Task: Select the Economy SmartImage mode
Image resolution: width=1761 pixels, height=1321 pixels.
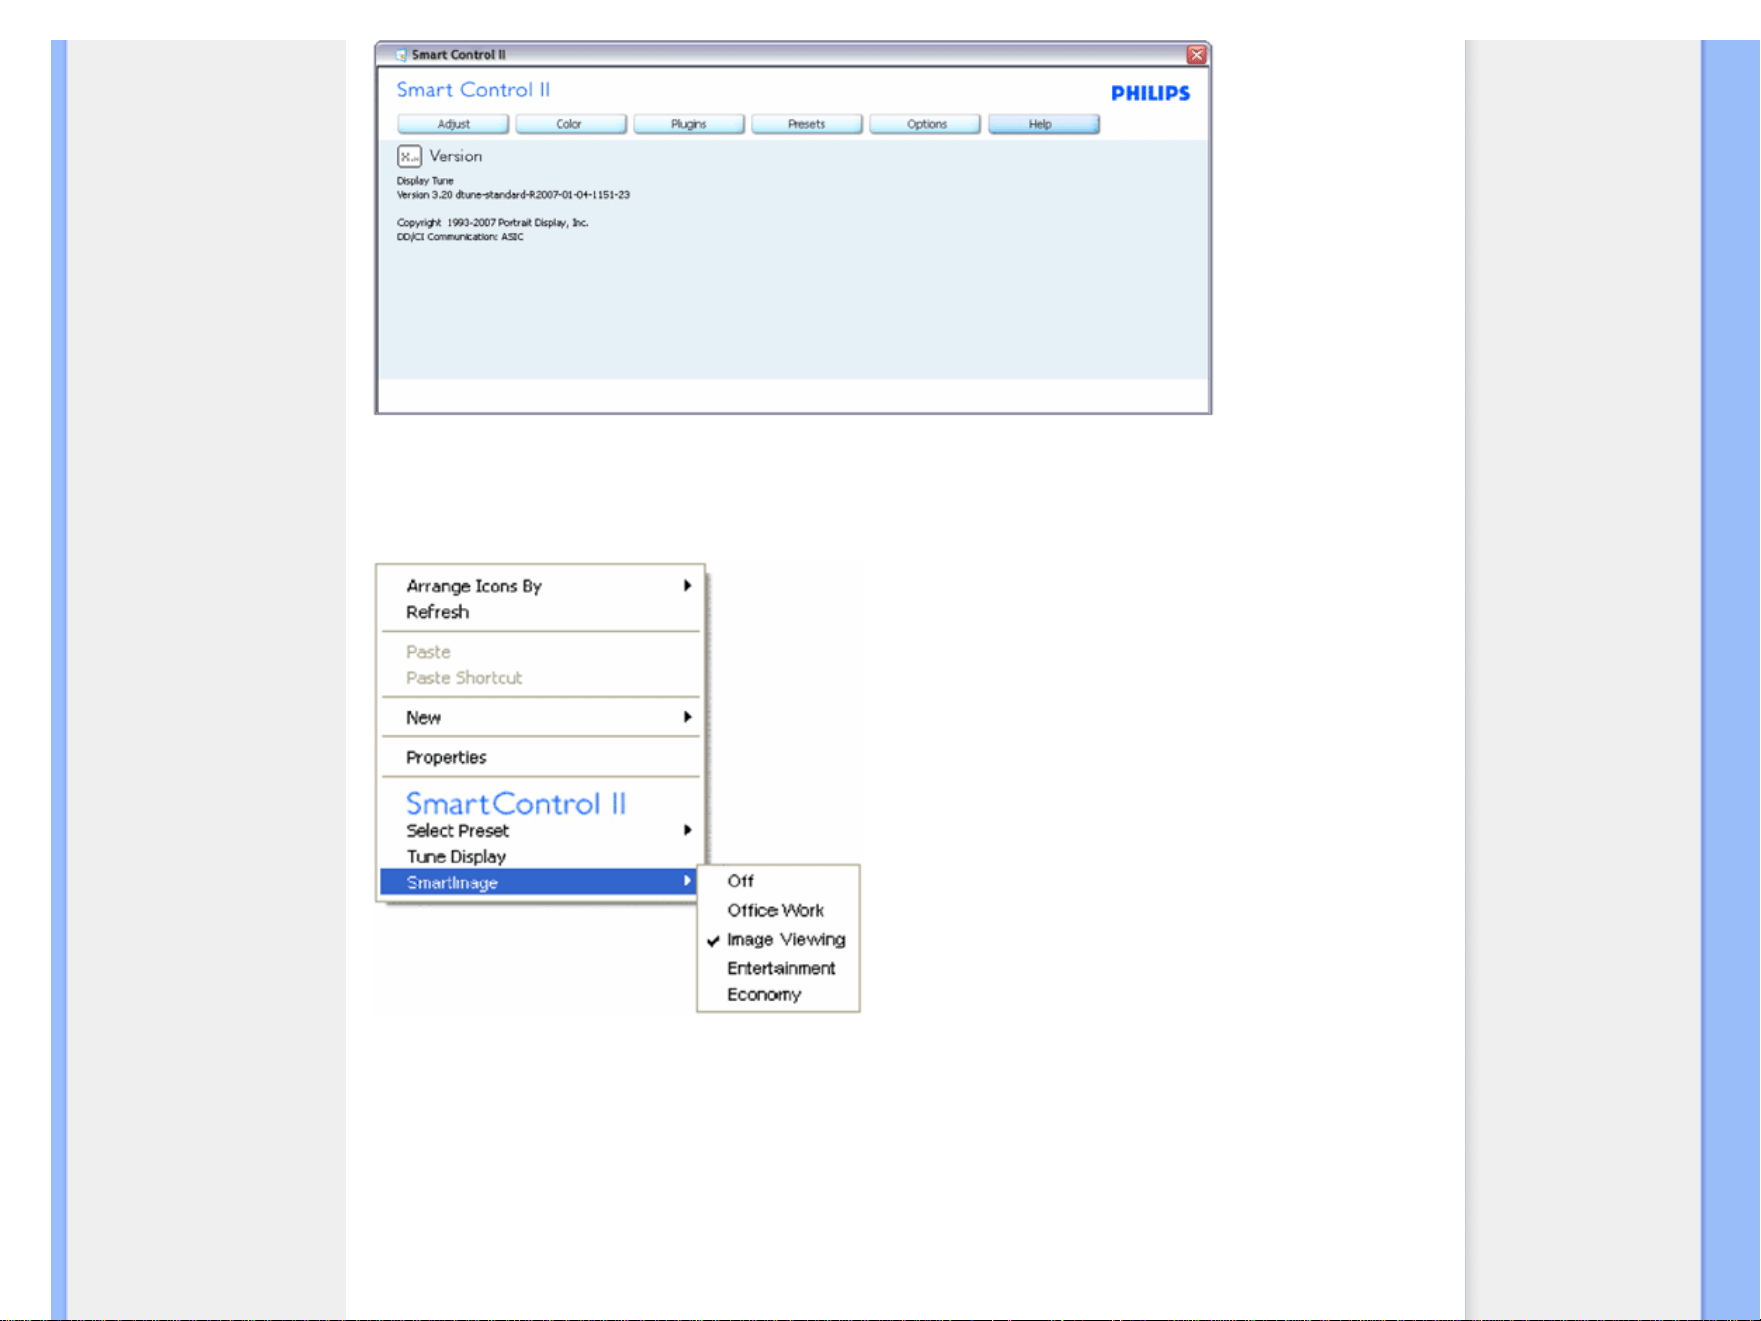Action: (778, 995)
